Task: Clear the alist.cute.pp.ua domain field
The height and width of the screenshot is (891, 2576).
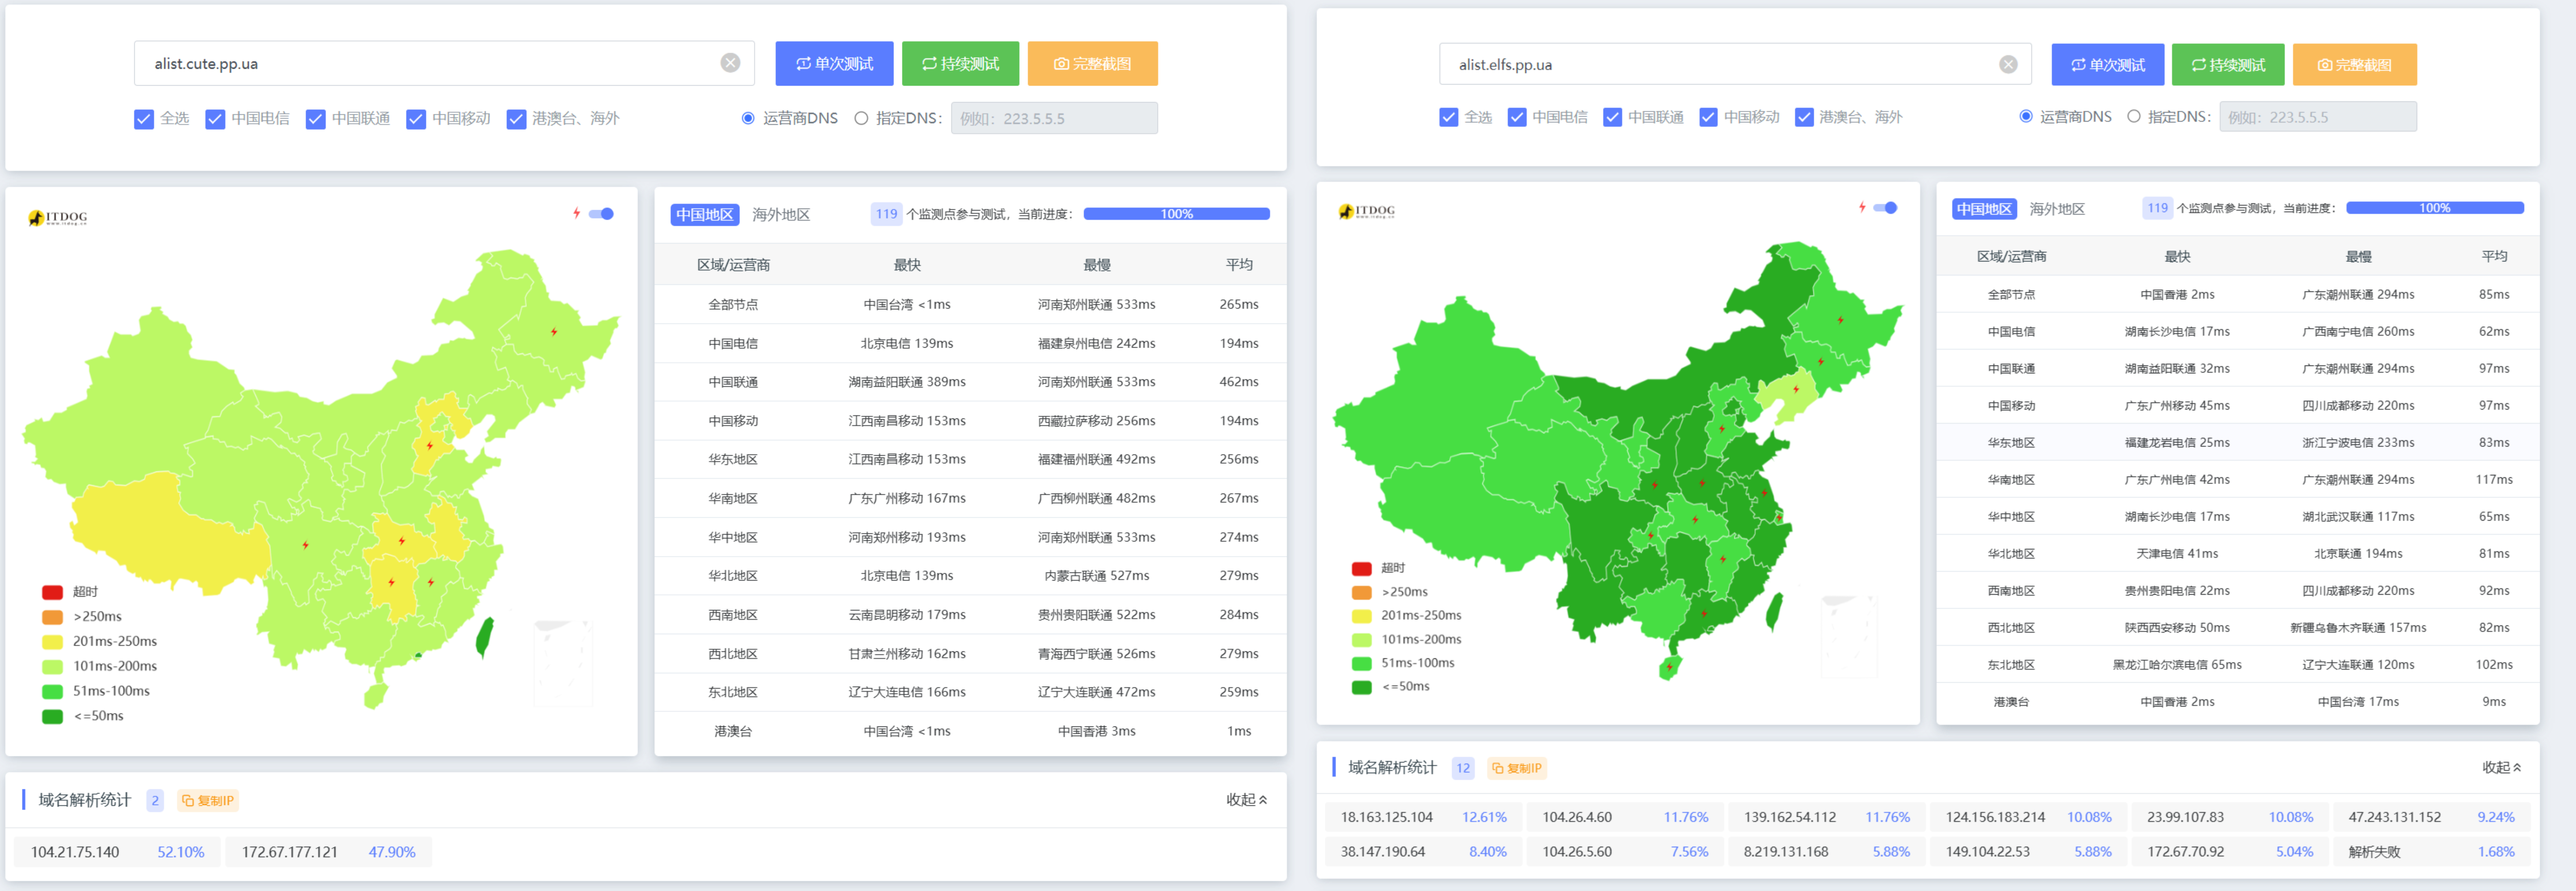Action: (730, 63)
